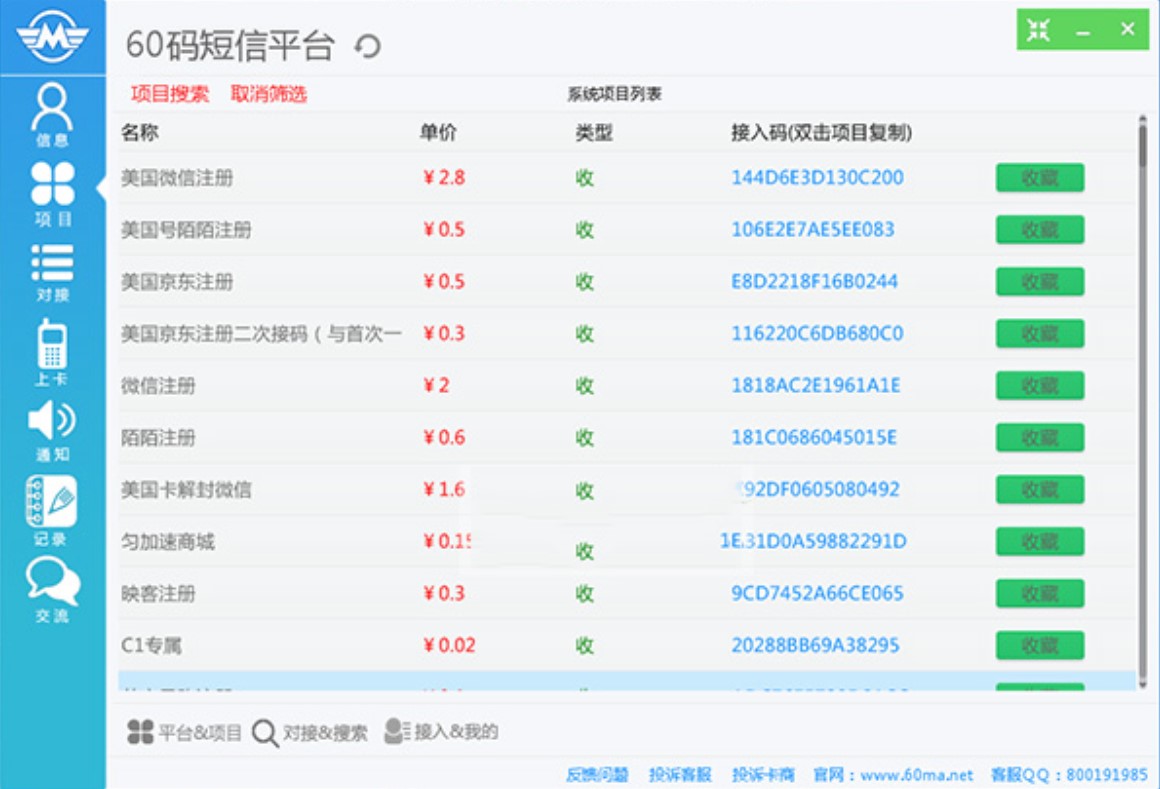This screenshot has height=789, width=1160.
Task: Click 收藏 button for 美国微信注册
Action: tap(1039, 178)
